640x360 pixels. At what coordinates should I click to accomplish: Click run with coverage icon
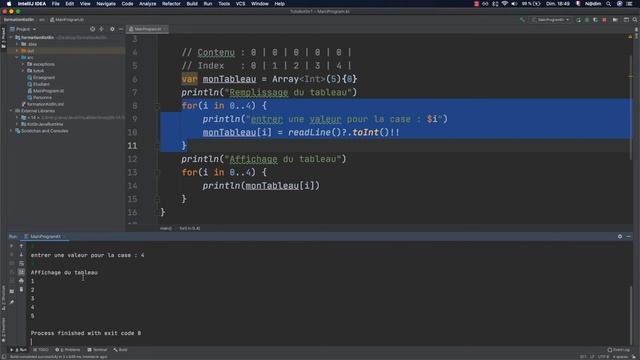596,20
